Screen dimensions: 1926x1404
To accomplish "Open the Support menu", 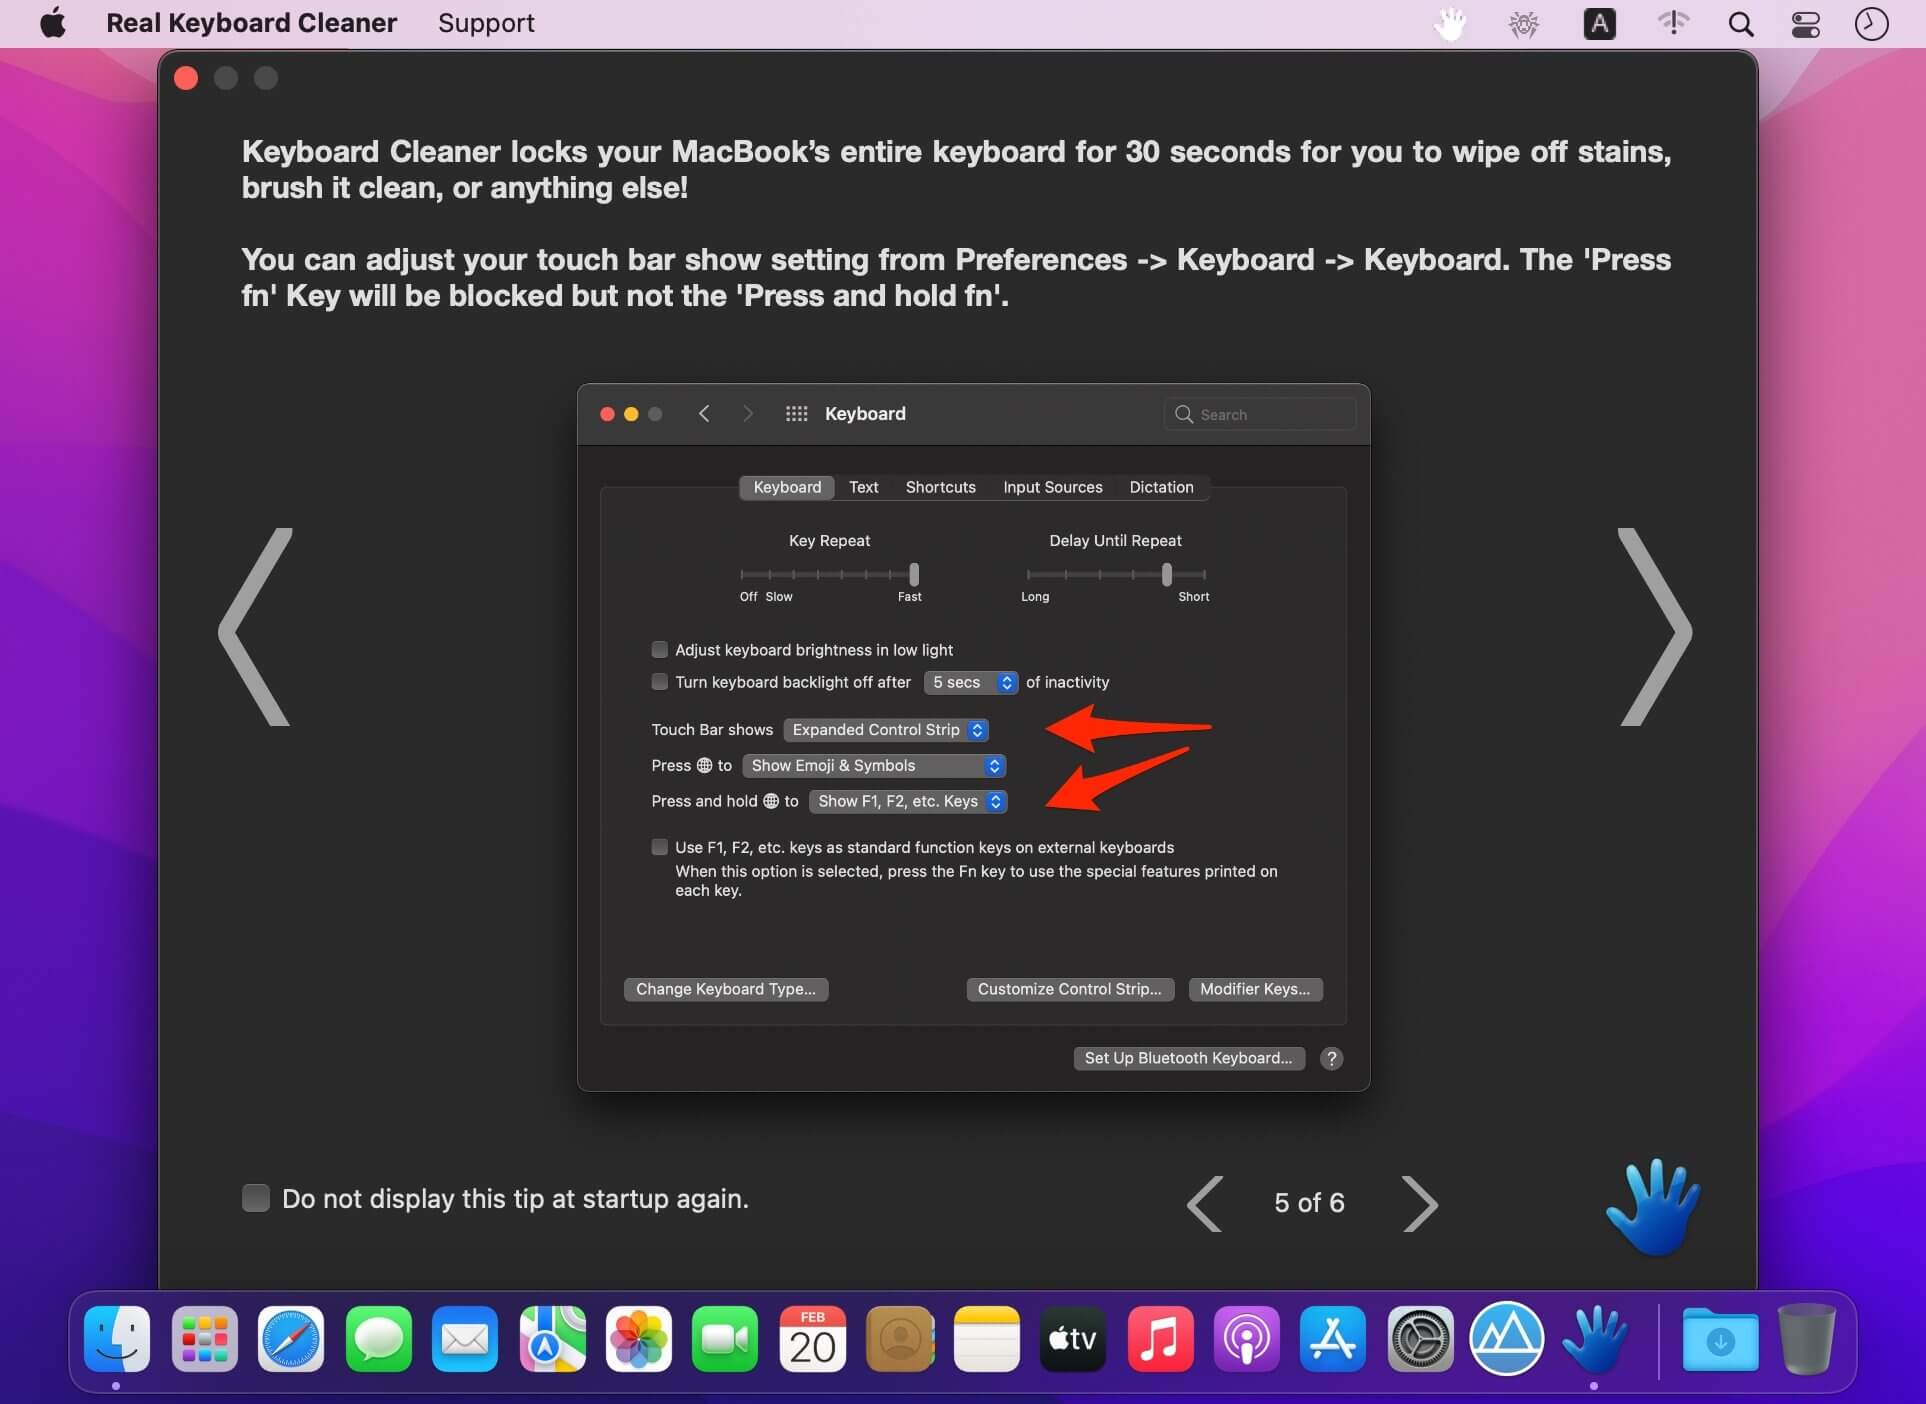I will click(x=486, y=23).
